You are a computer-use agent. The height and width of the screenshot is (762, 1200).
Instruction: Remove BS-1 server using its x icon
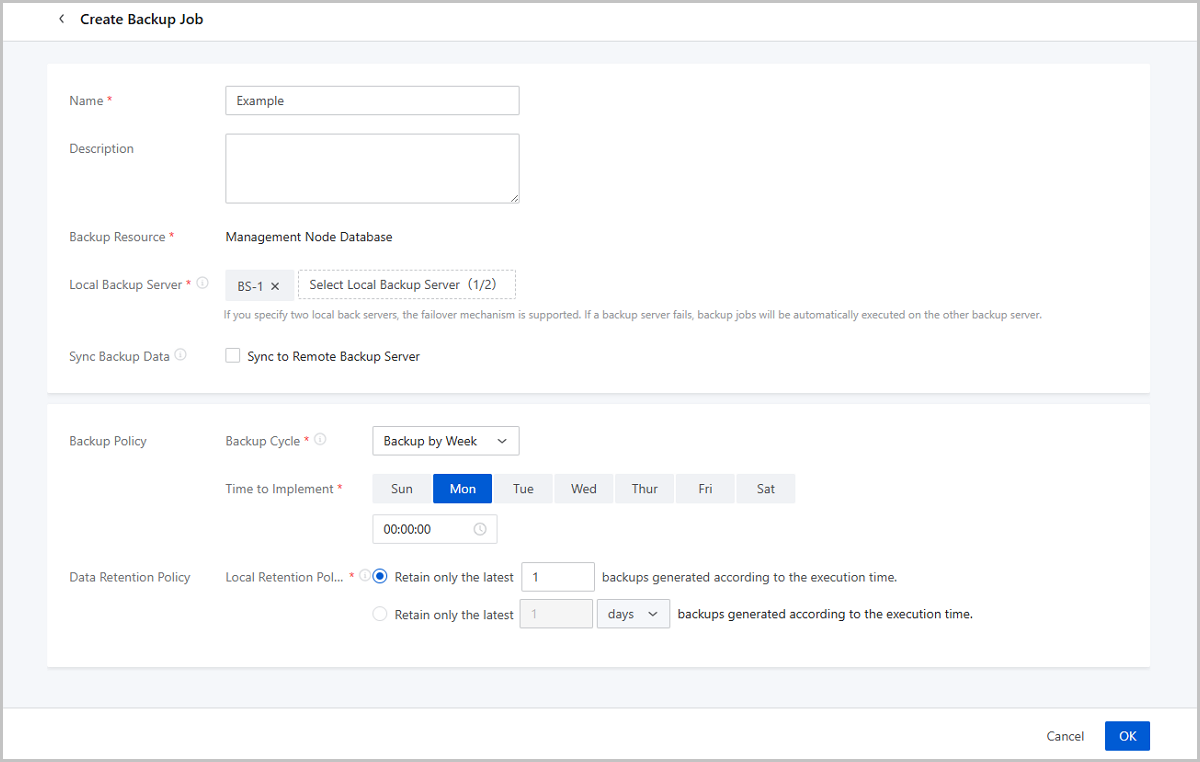[x=275, y=286]
